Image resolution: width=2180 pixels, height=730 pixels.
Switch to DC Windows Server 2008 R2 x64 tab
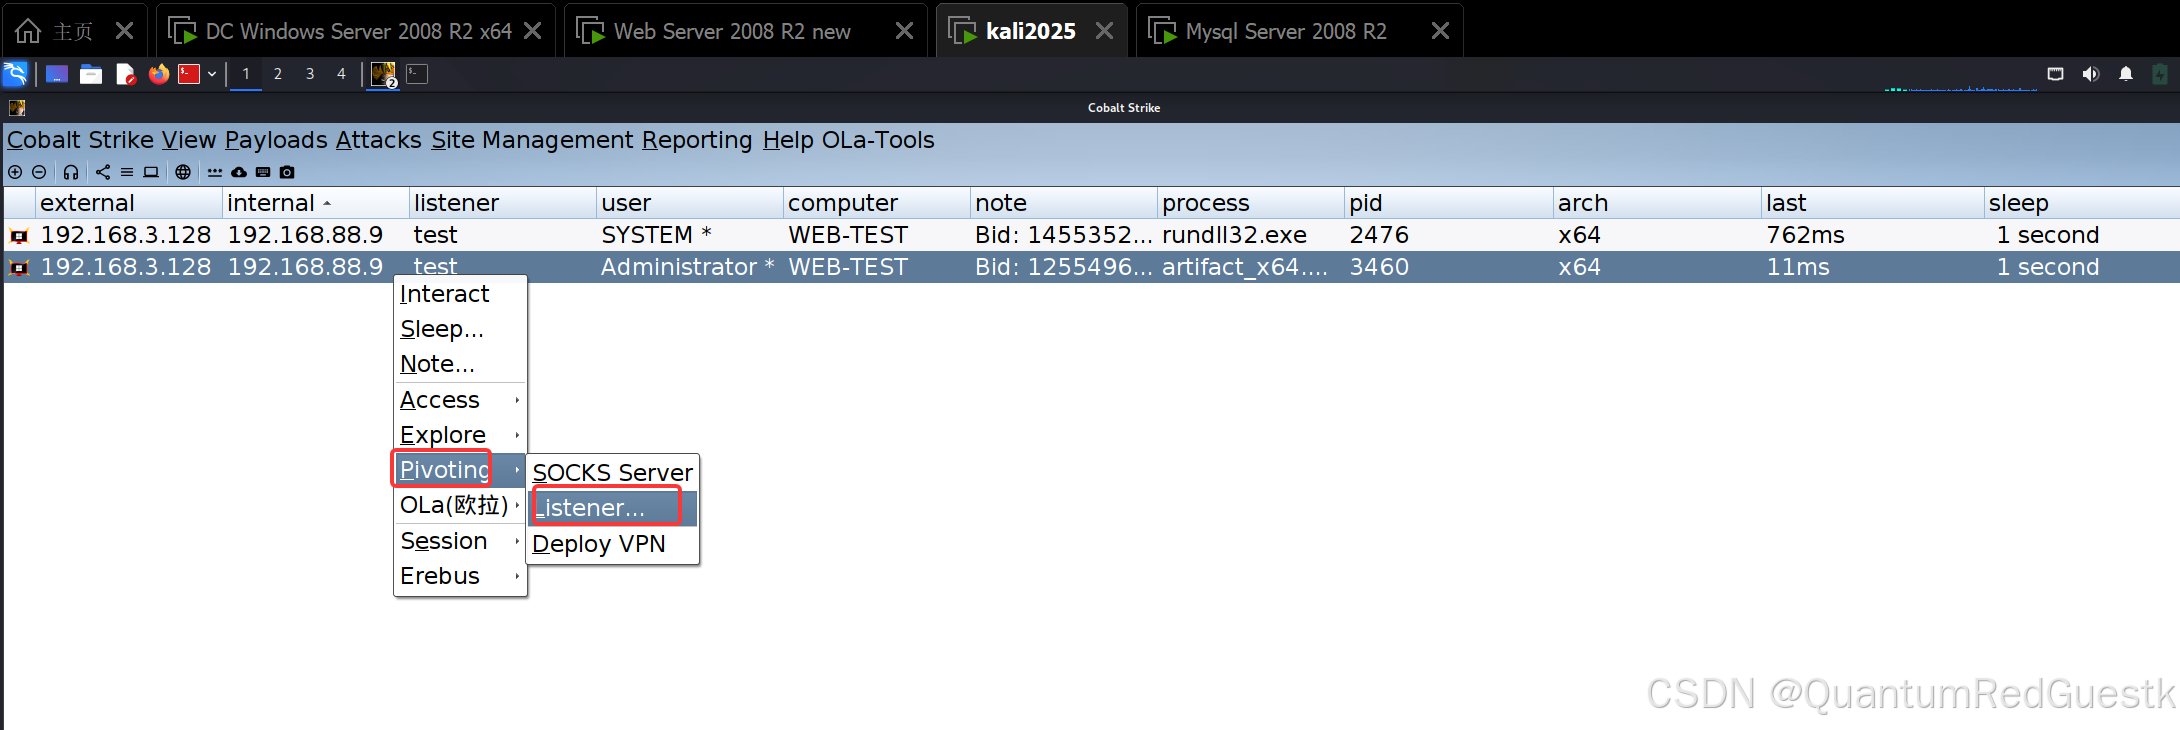click(x=354, y=31)
